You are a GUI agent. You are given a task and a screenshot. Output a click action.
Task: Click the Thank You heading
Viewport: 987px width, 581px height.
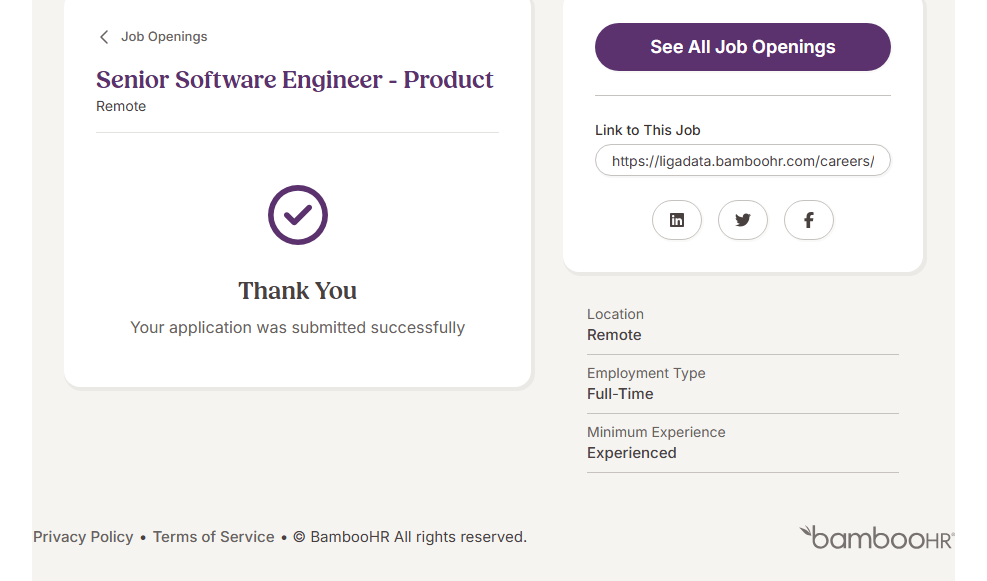pos(298,291)
